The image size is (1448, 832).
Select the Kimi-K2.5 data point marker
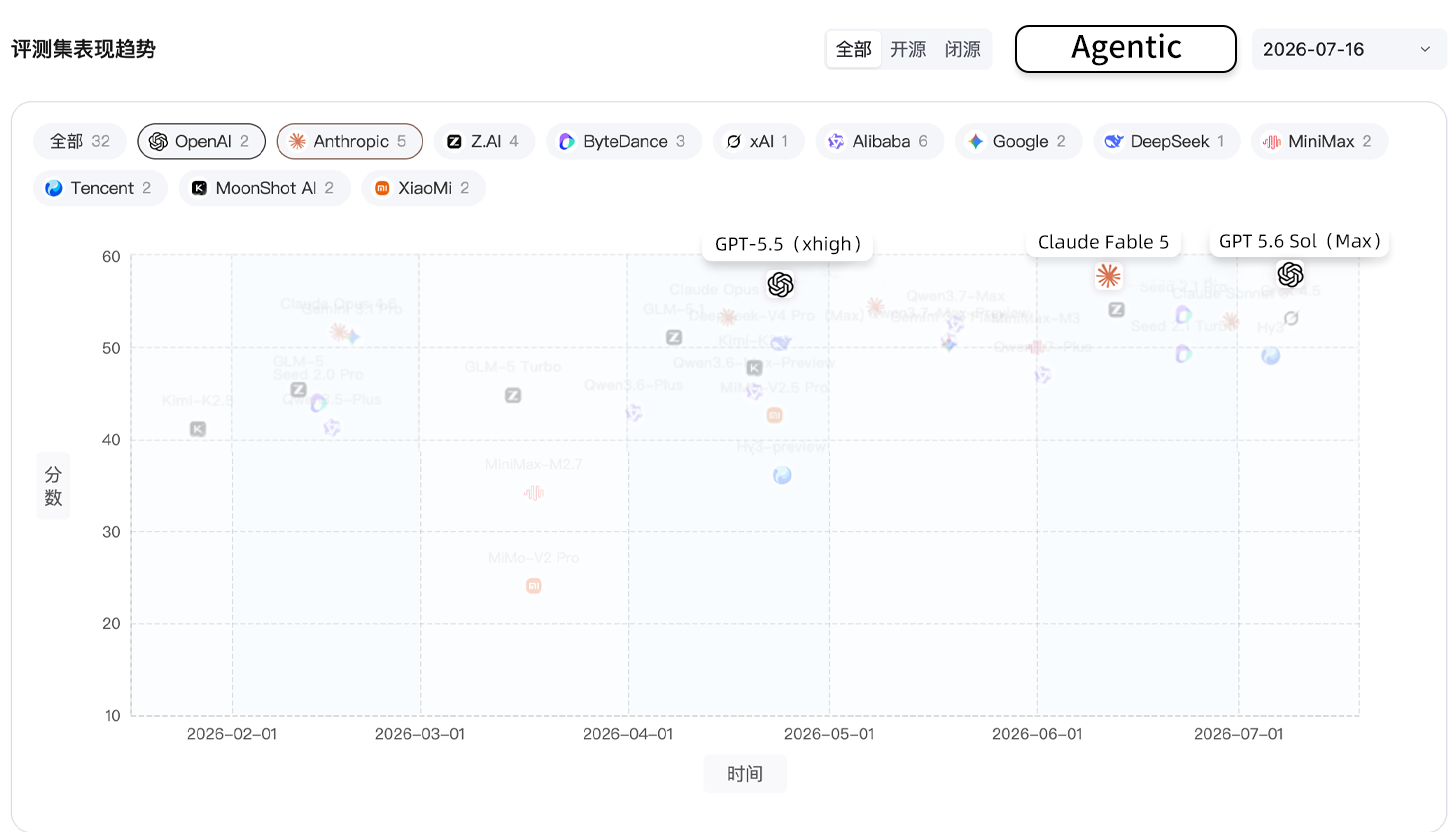[198, 429]
